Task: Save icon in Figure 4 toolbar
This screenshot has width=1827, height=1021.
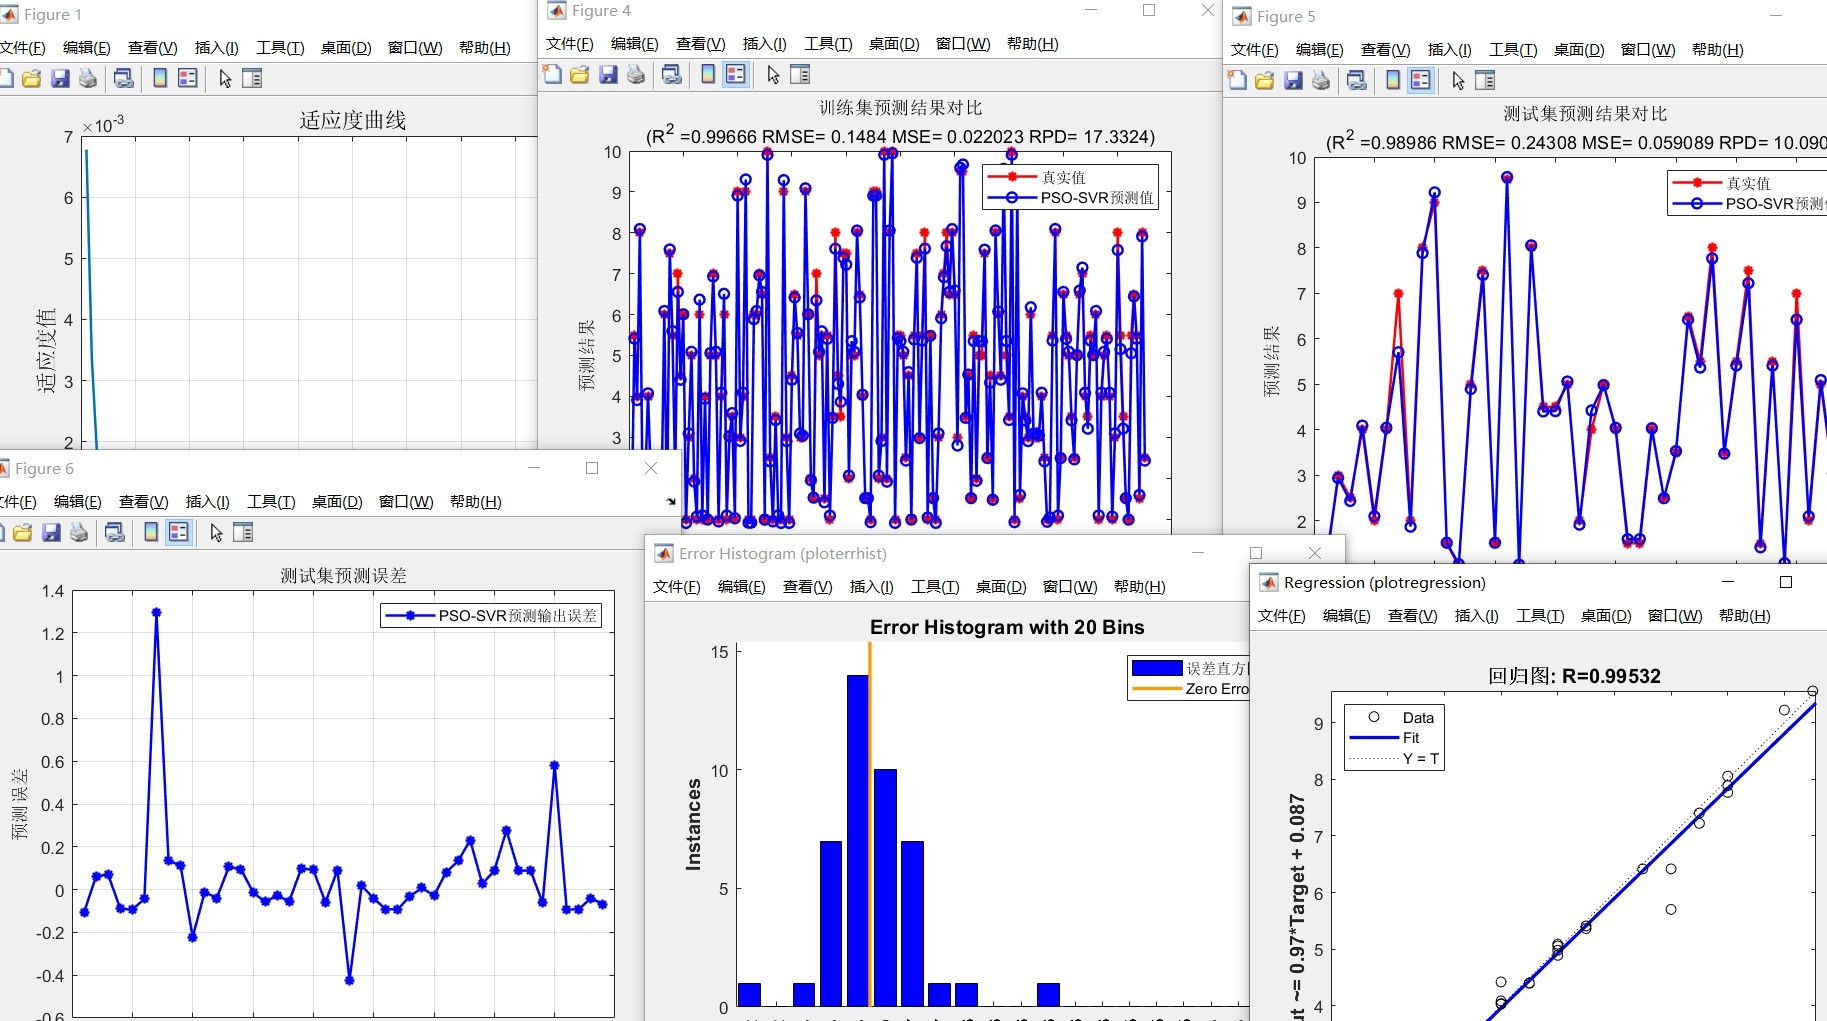Action: tap(608, 74)
